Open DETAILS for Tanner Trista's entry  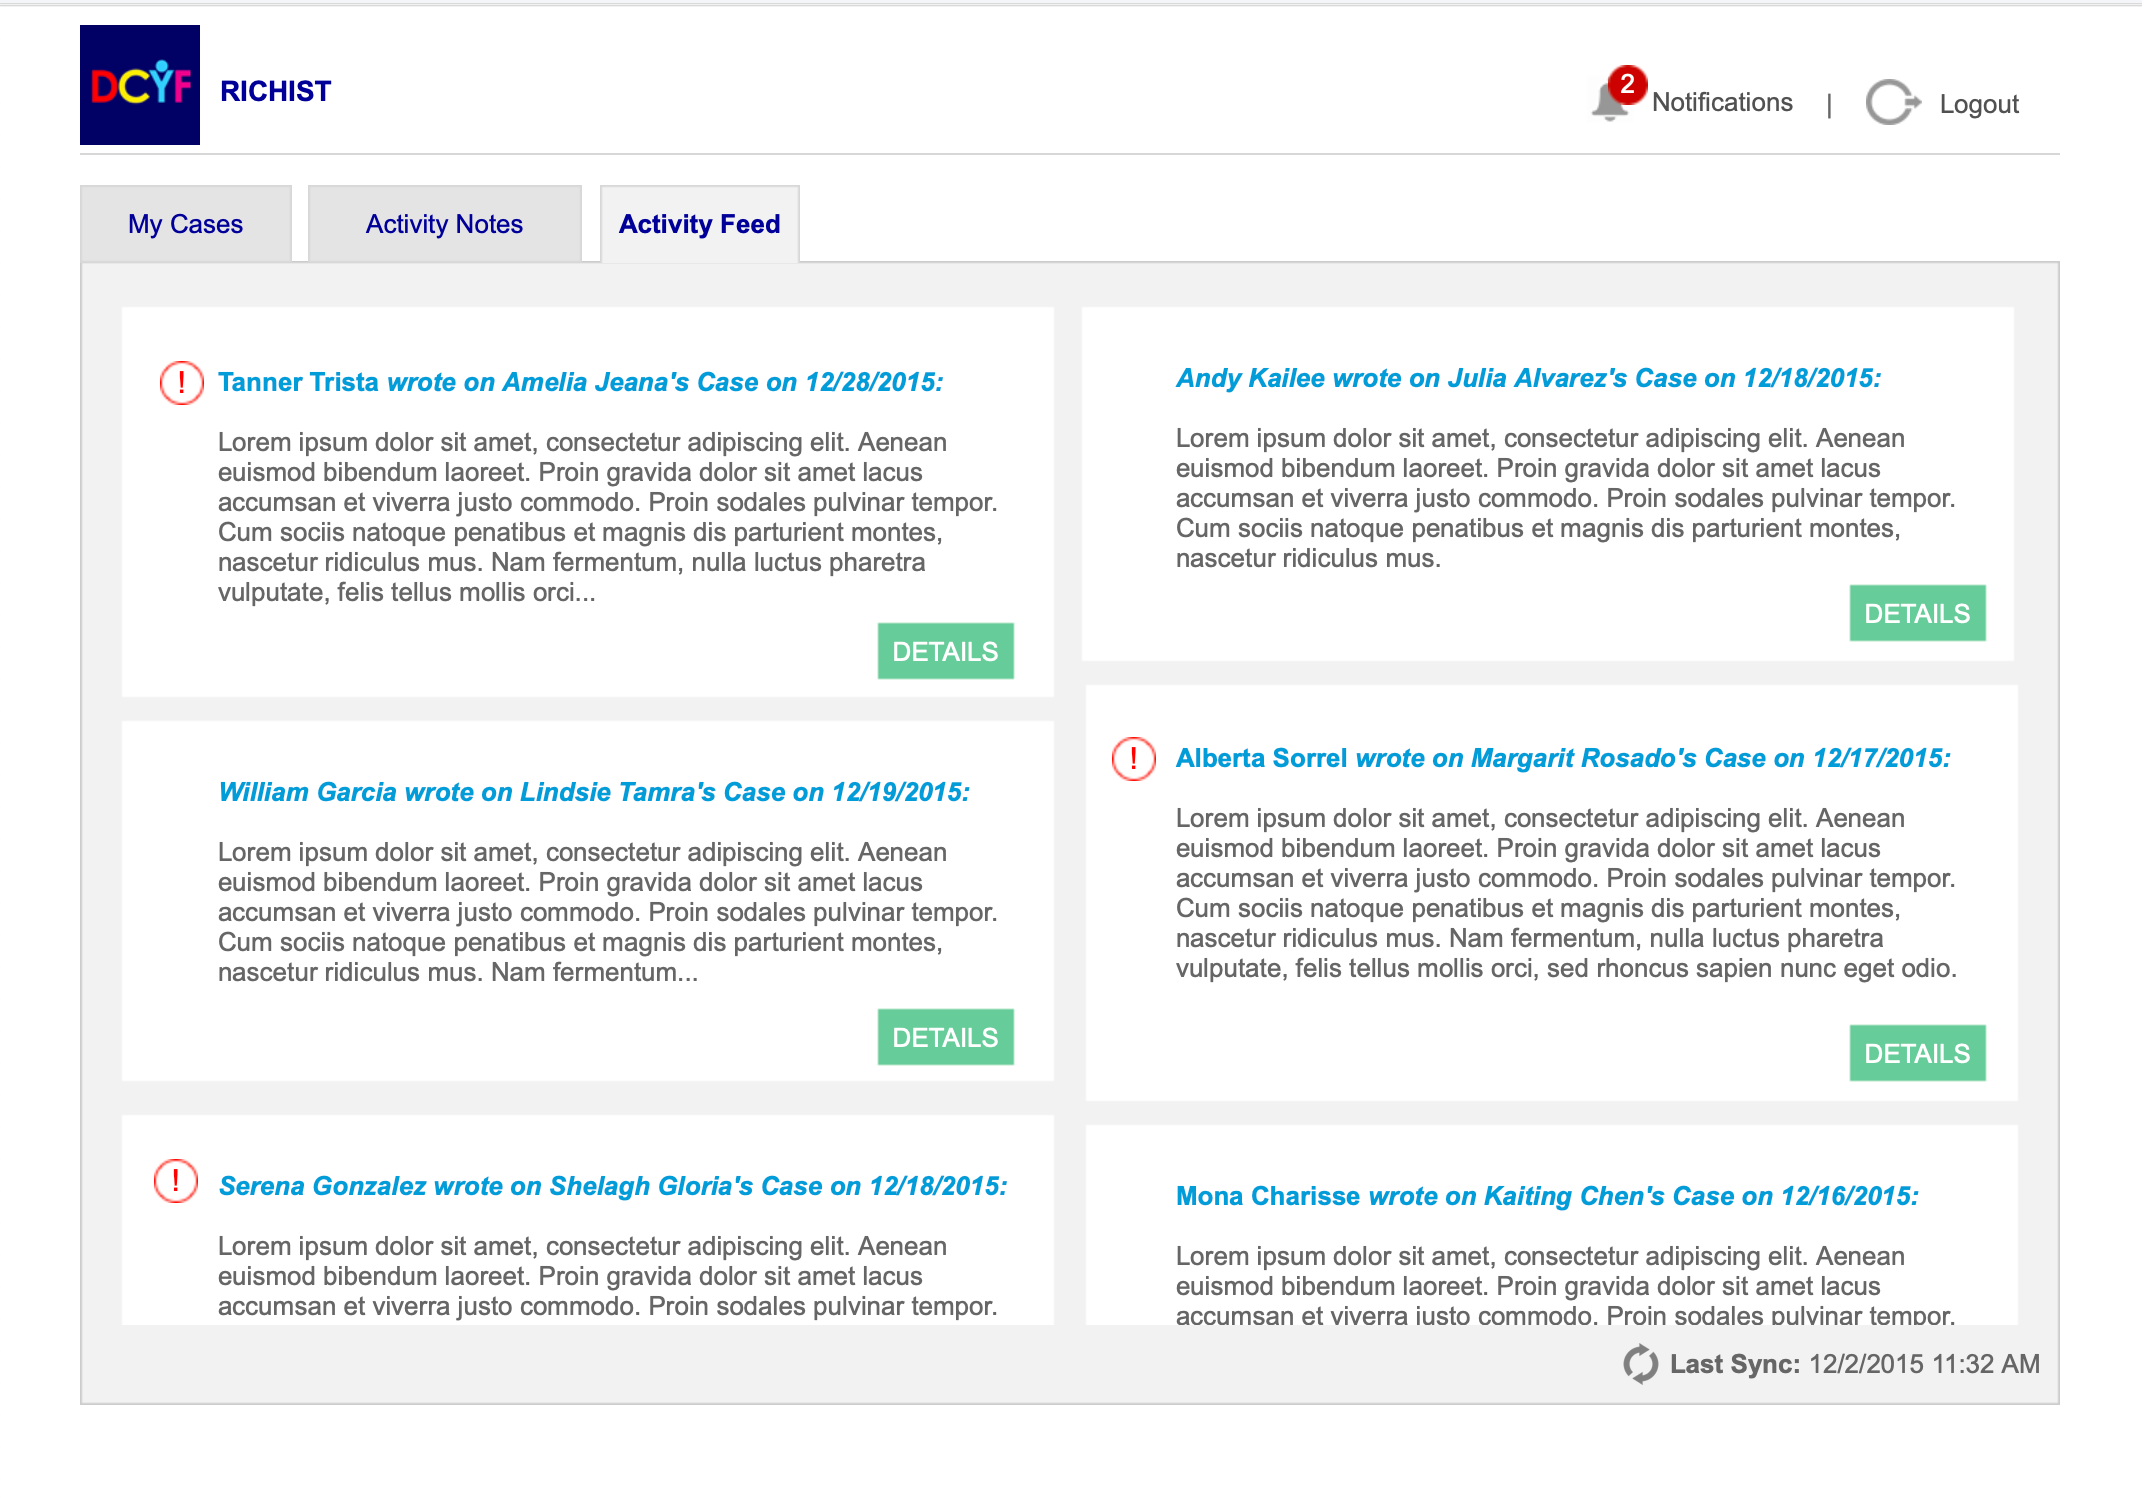[945, 650]
